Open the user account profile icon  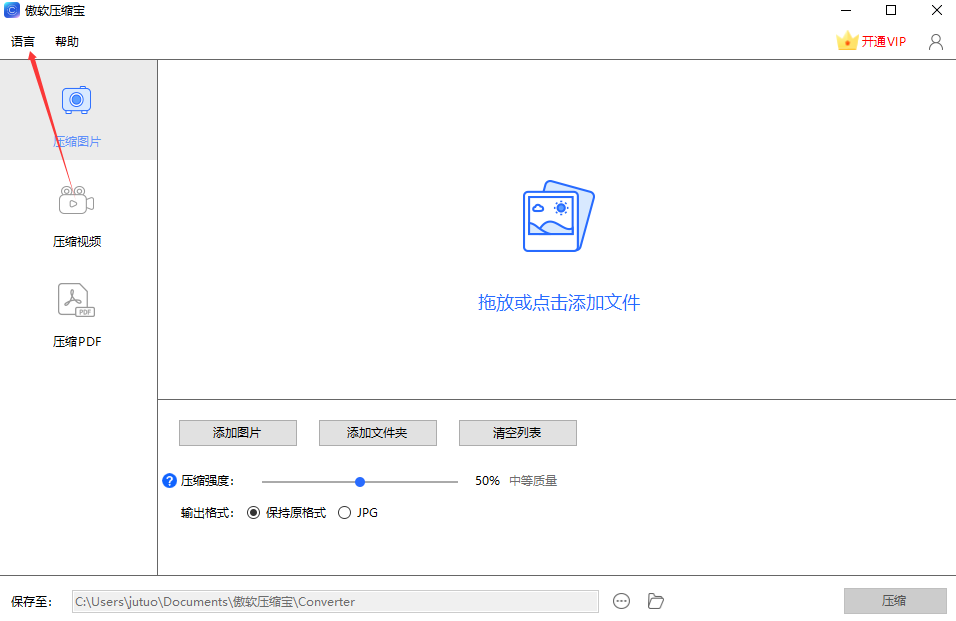click(x=935, y=41)
